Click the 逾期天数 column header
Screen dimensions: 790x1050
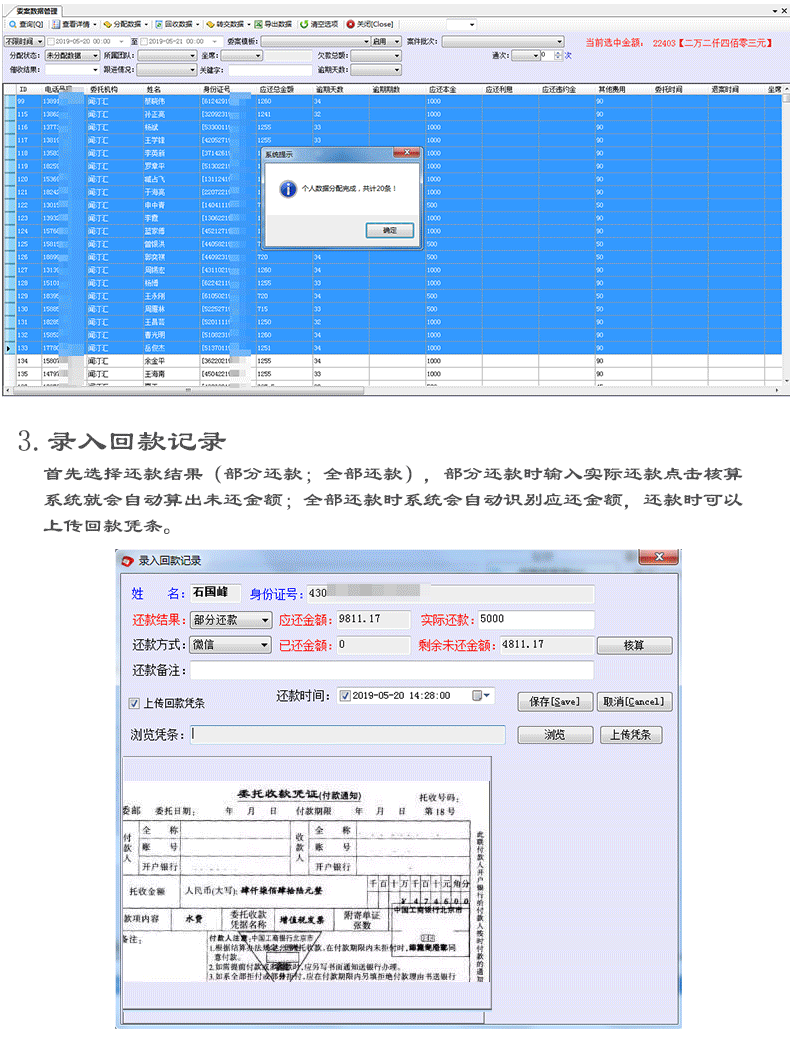pos(341,89)
